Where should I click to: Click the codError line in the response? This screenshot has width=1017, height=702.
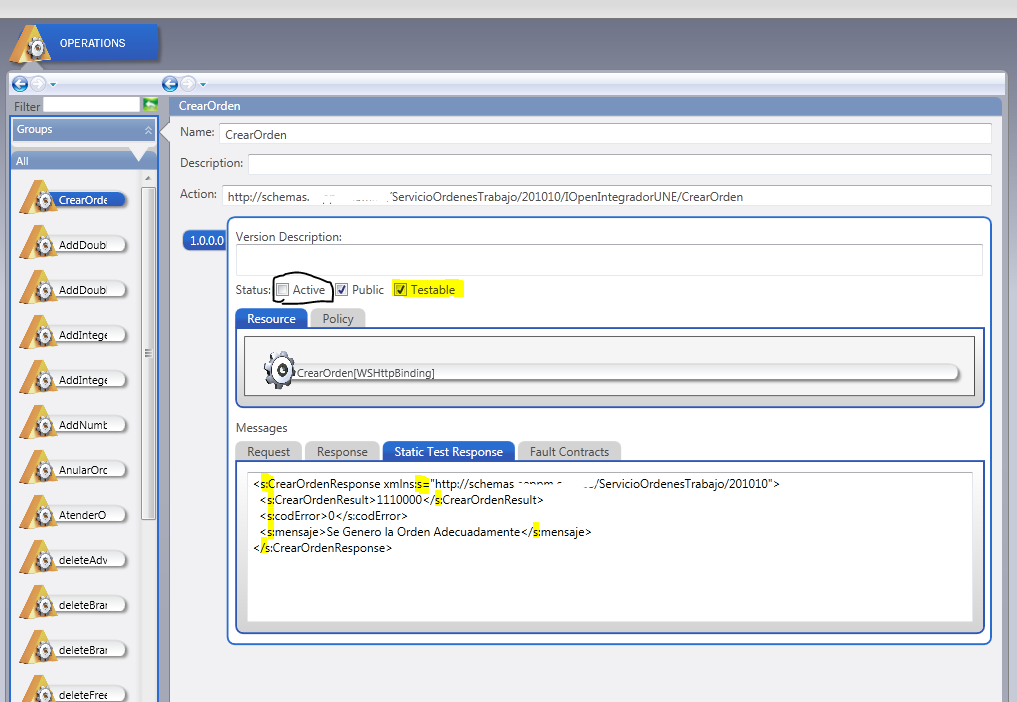tap(333, 516)
